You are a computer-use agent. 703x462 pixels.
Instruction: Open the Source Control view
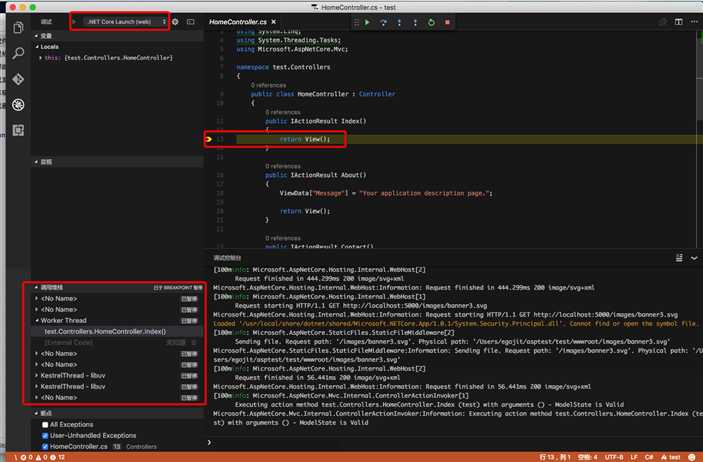pos(18,79)
